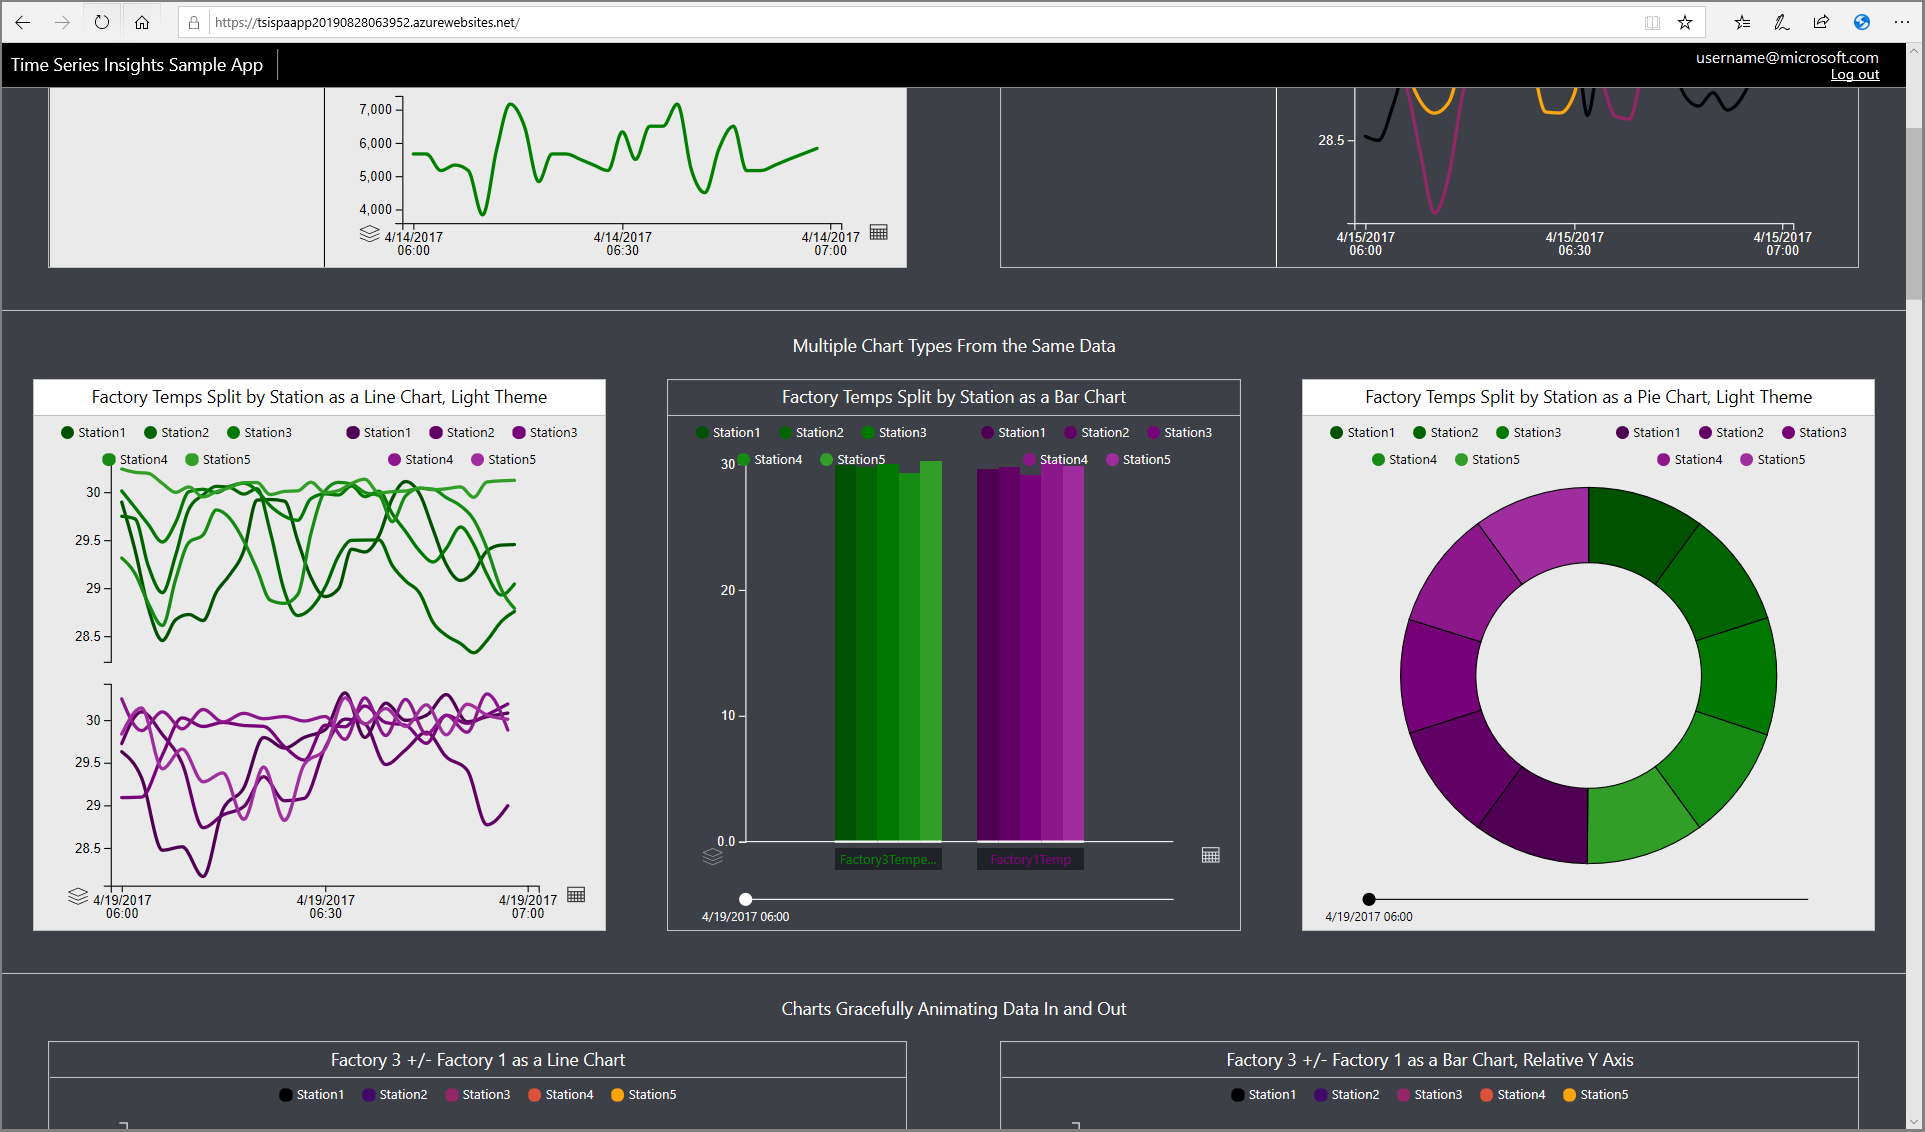Click stack layers icon on bar chart

point(713,856)
